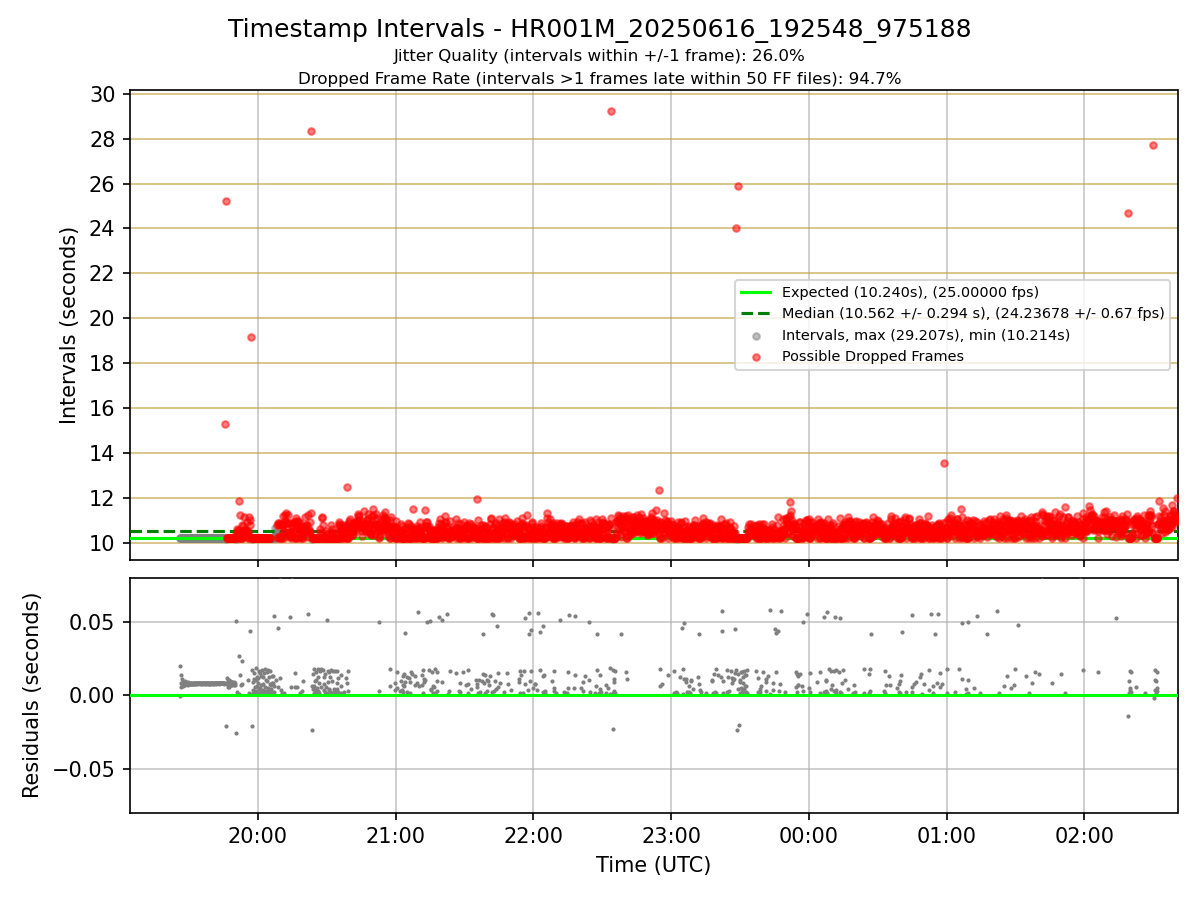
Task: Click the red outlier near 13.5 seconds before 01:00
Action: pos(944,463)
